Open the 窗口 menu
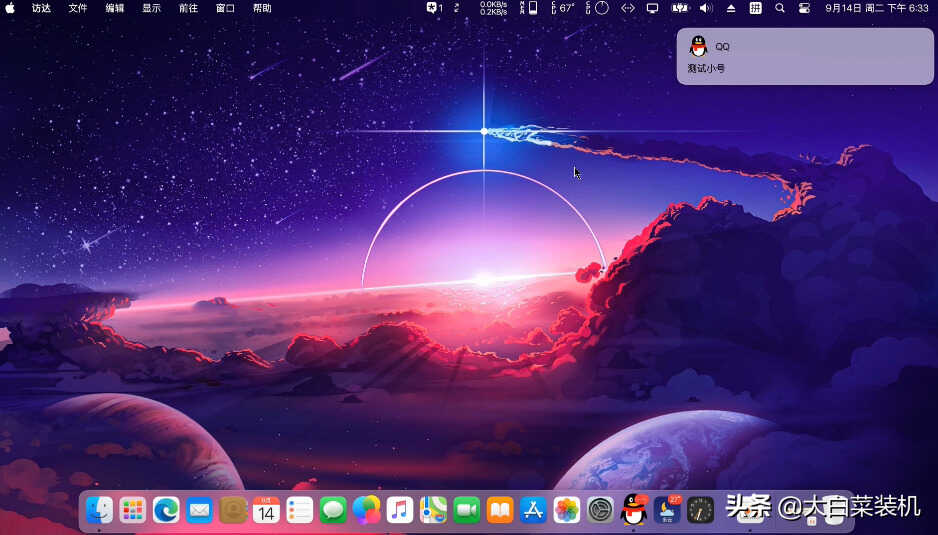 [226, 8]
